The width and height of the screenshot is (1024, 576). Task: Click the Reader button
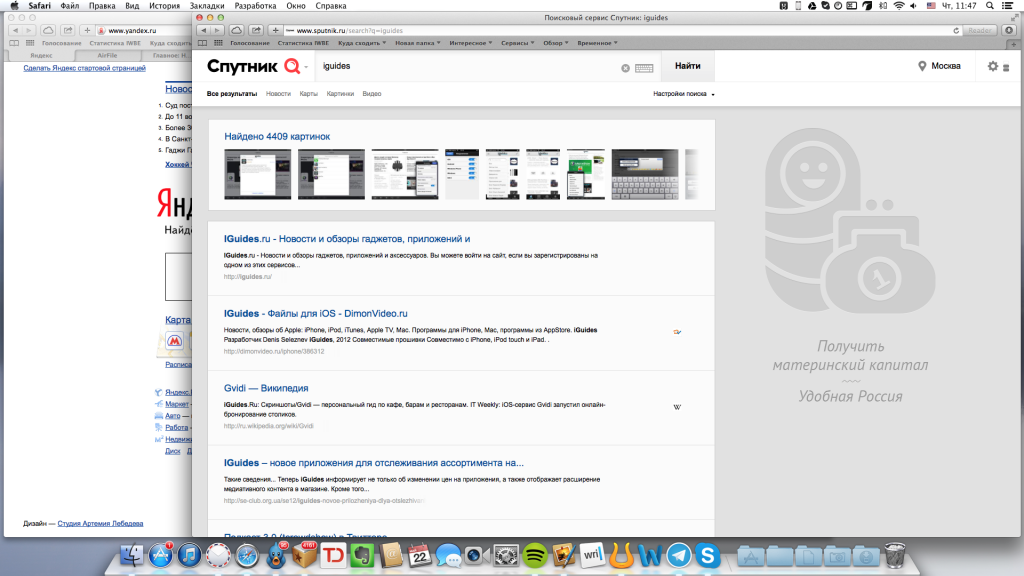(979, 31)
